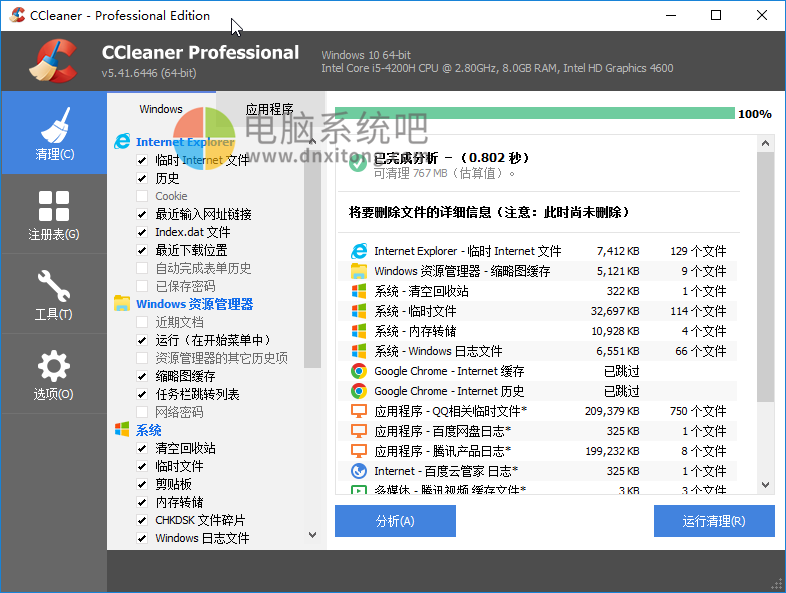Click the Windows icon beside 系统 - 清空回收站 result
This screenshot has width=786, height=593.
click(358, 291)
